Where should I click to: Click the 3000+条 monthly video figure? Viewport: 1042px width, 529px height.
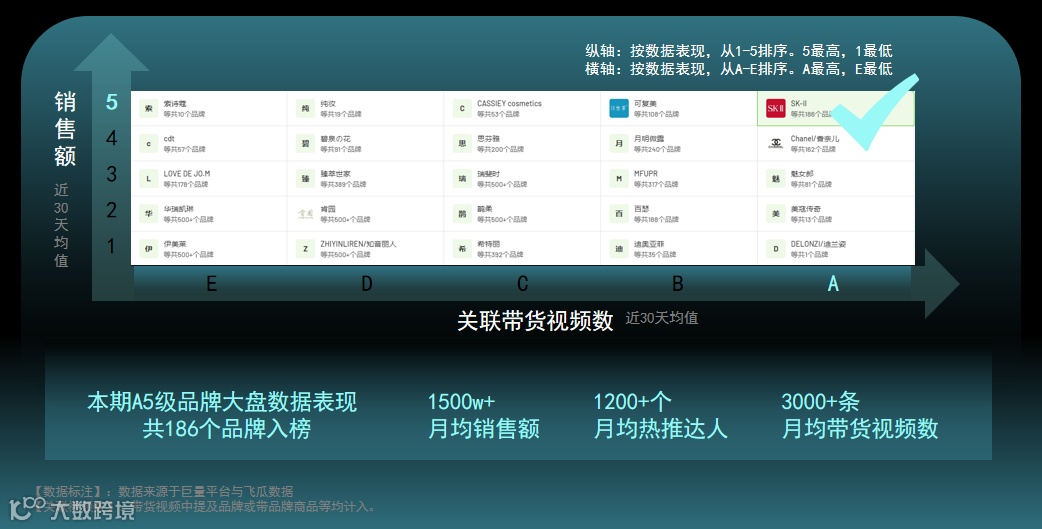pos(821,402)
